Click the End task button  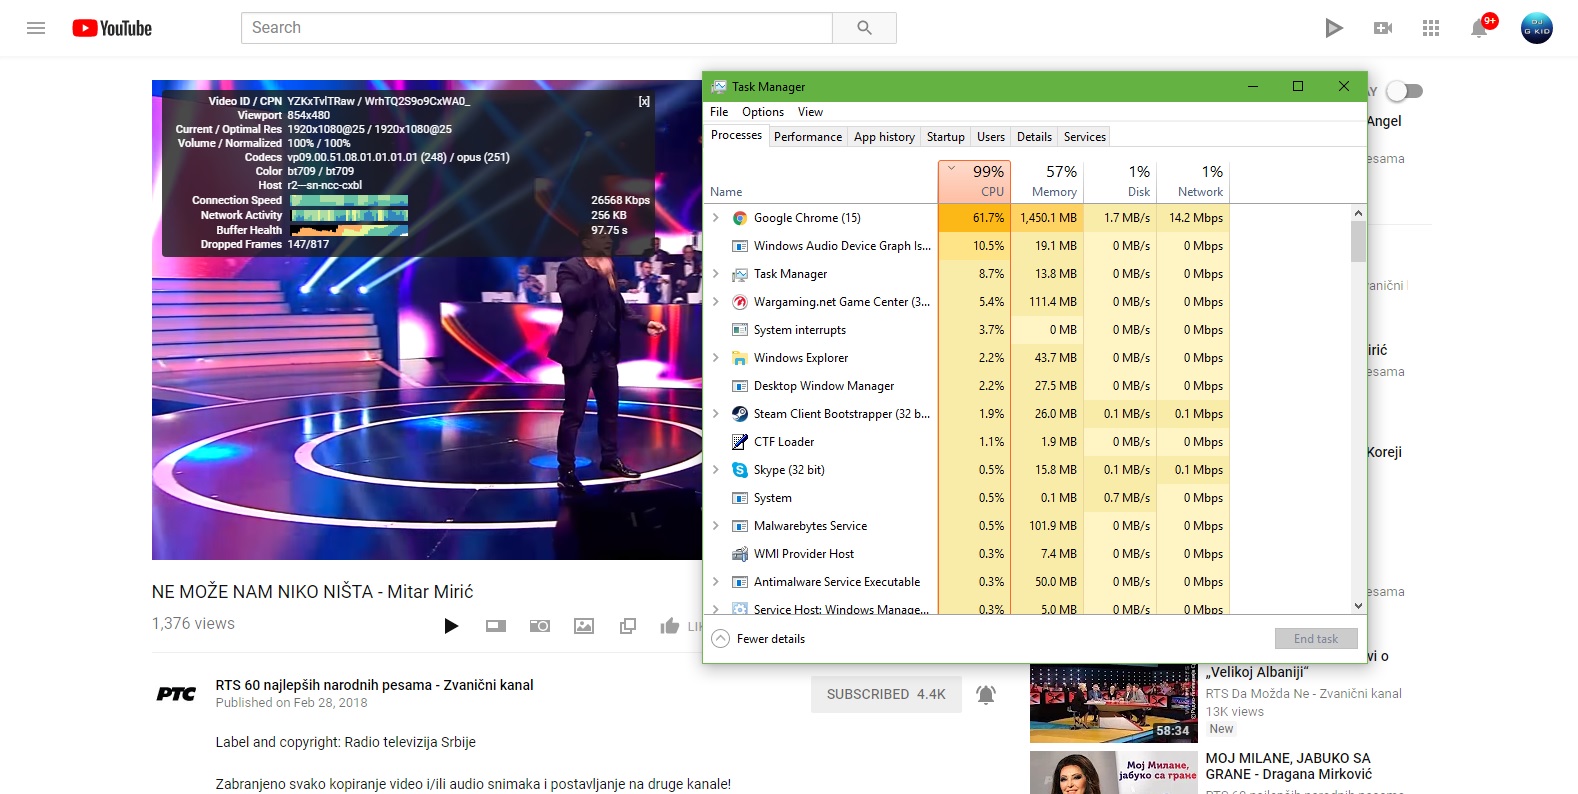click(1316, 639)
